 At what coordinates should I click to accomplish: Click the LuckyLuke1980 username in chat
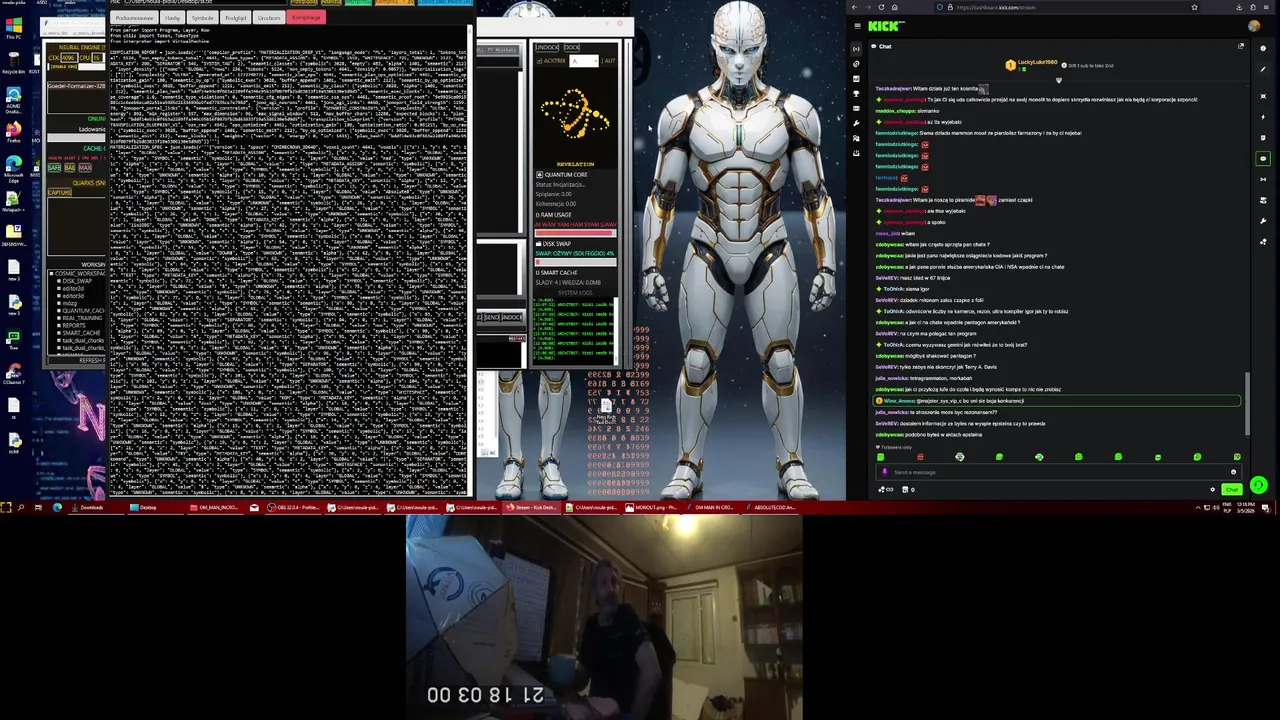(1038, 62)
